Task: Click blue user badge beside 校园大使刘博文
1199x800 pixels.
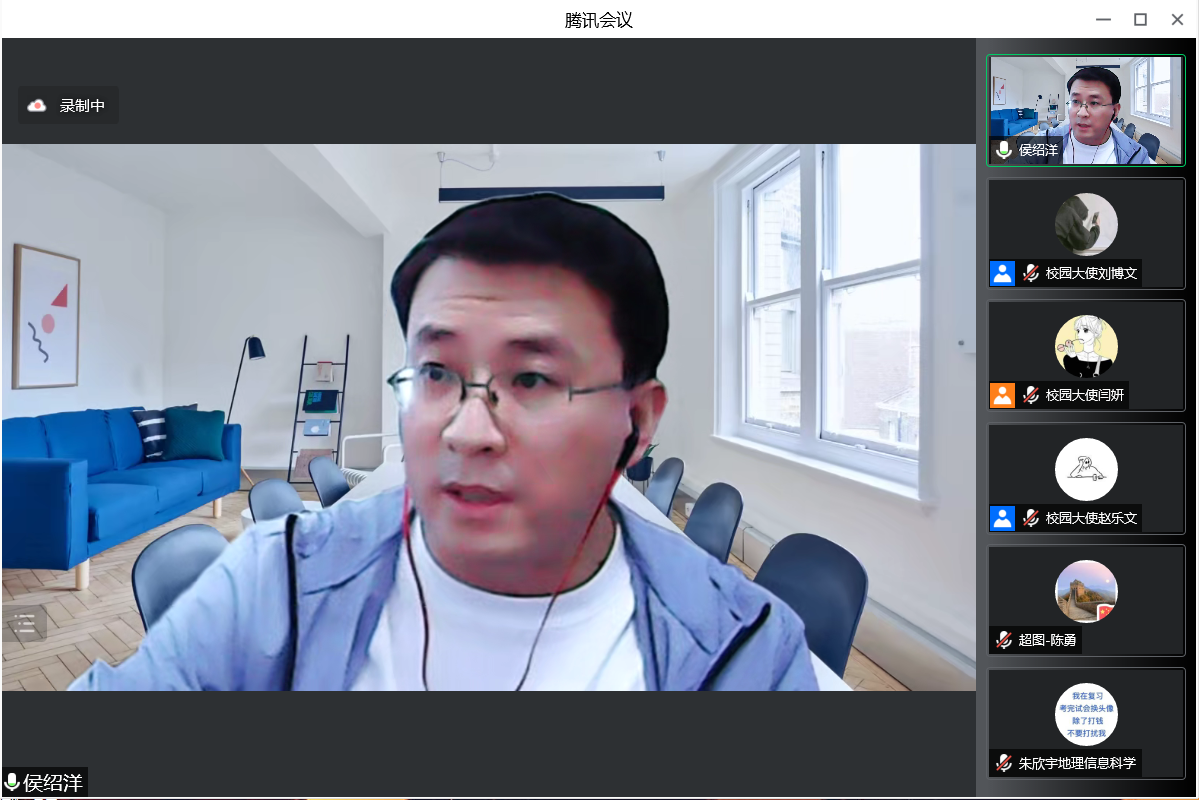Action: [1002, 273]
